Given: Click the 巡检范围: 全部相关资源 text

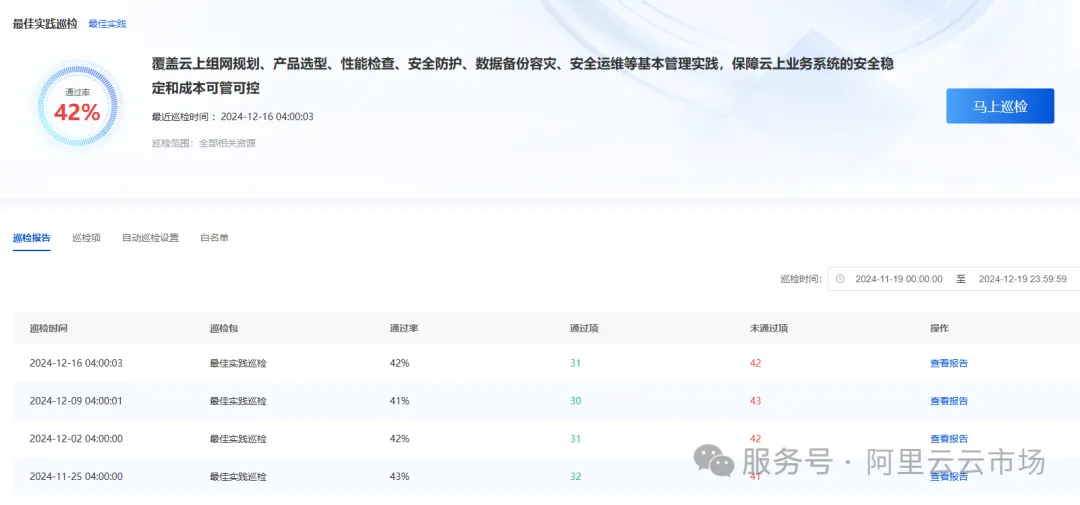Looking at the screenshot, I should (204, 143).
